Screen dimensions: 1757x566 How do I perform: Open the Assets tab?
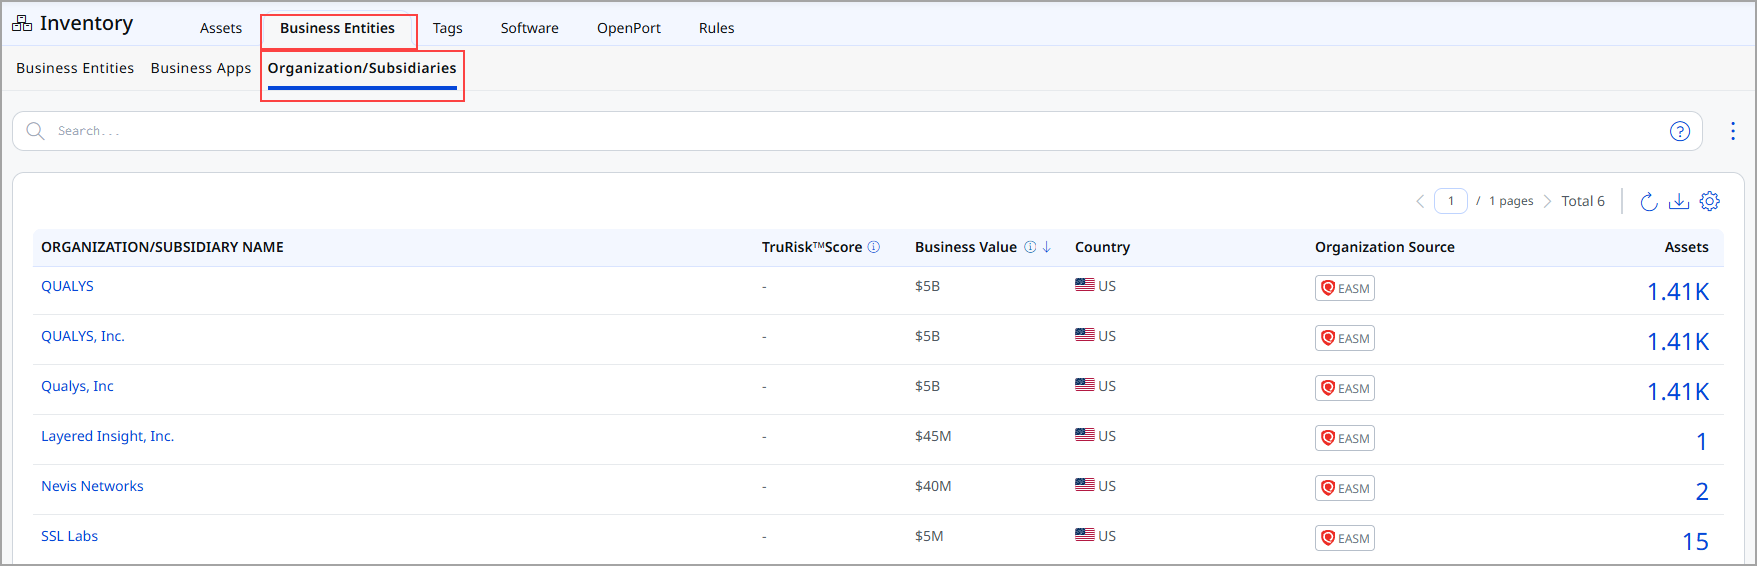coord(221,28)
